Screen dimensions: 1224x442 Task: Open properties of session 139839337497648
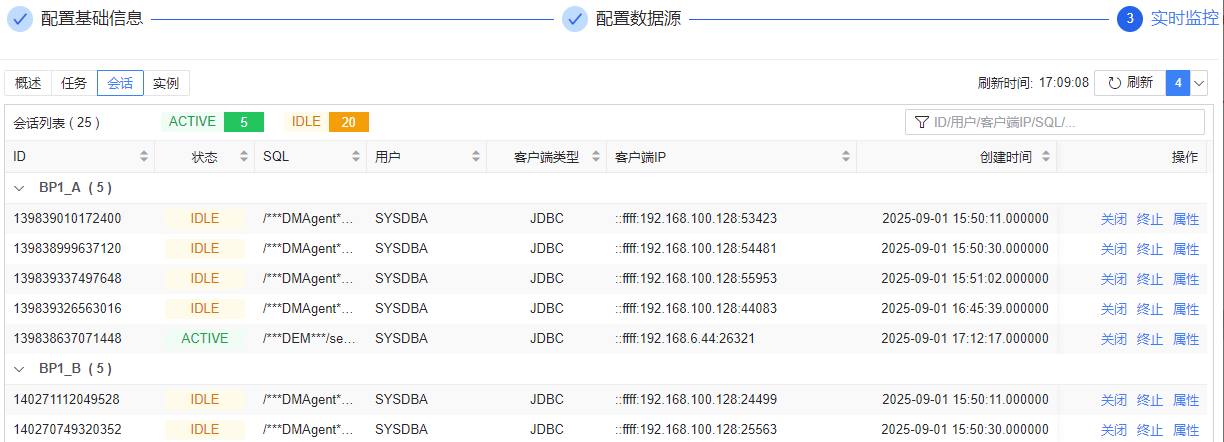point(1186,279)
